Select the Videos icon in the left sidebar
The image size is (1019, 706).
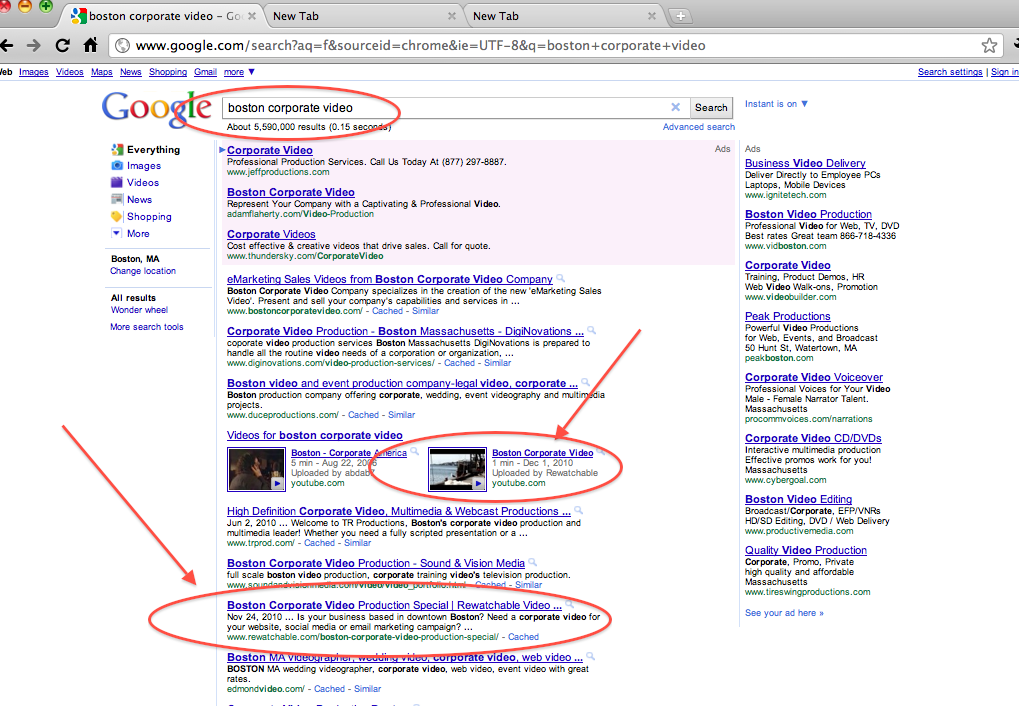click(117, 183)
